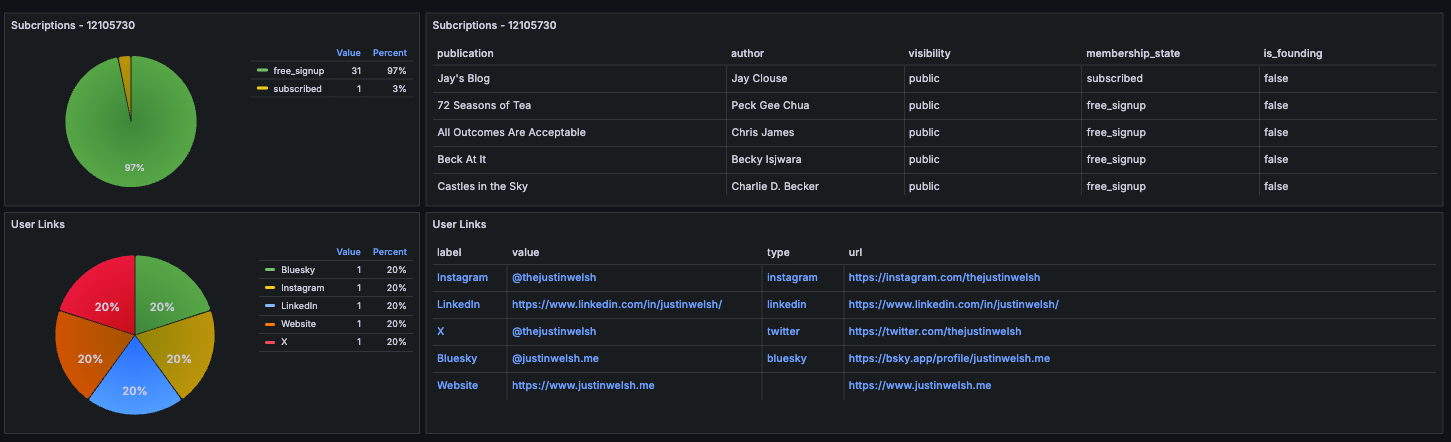Sort User Links table by type column

777,252
